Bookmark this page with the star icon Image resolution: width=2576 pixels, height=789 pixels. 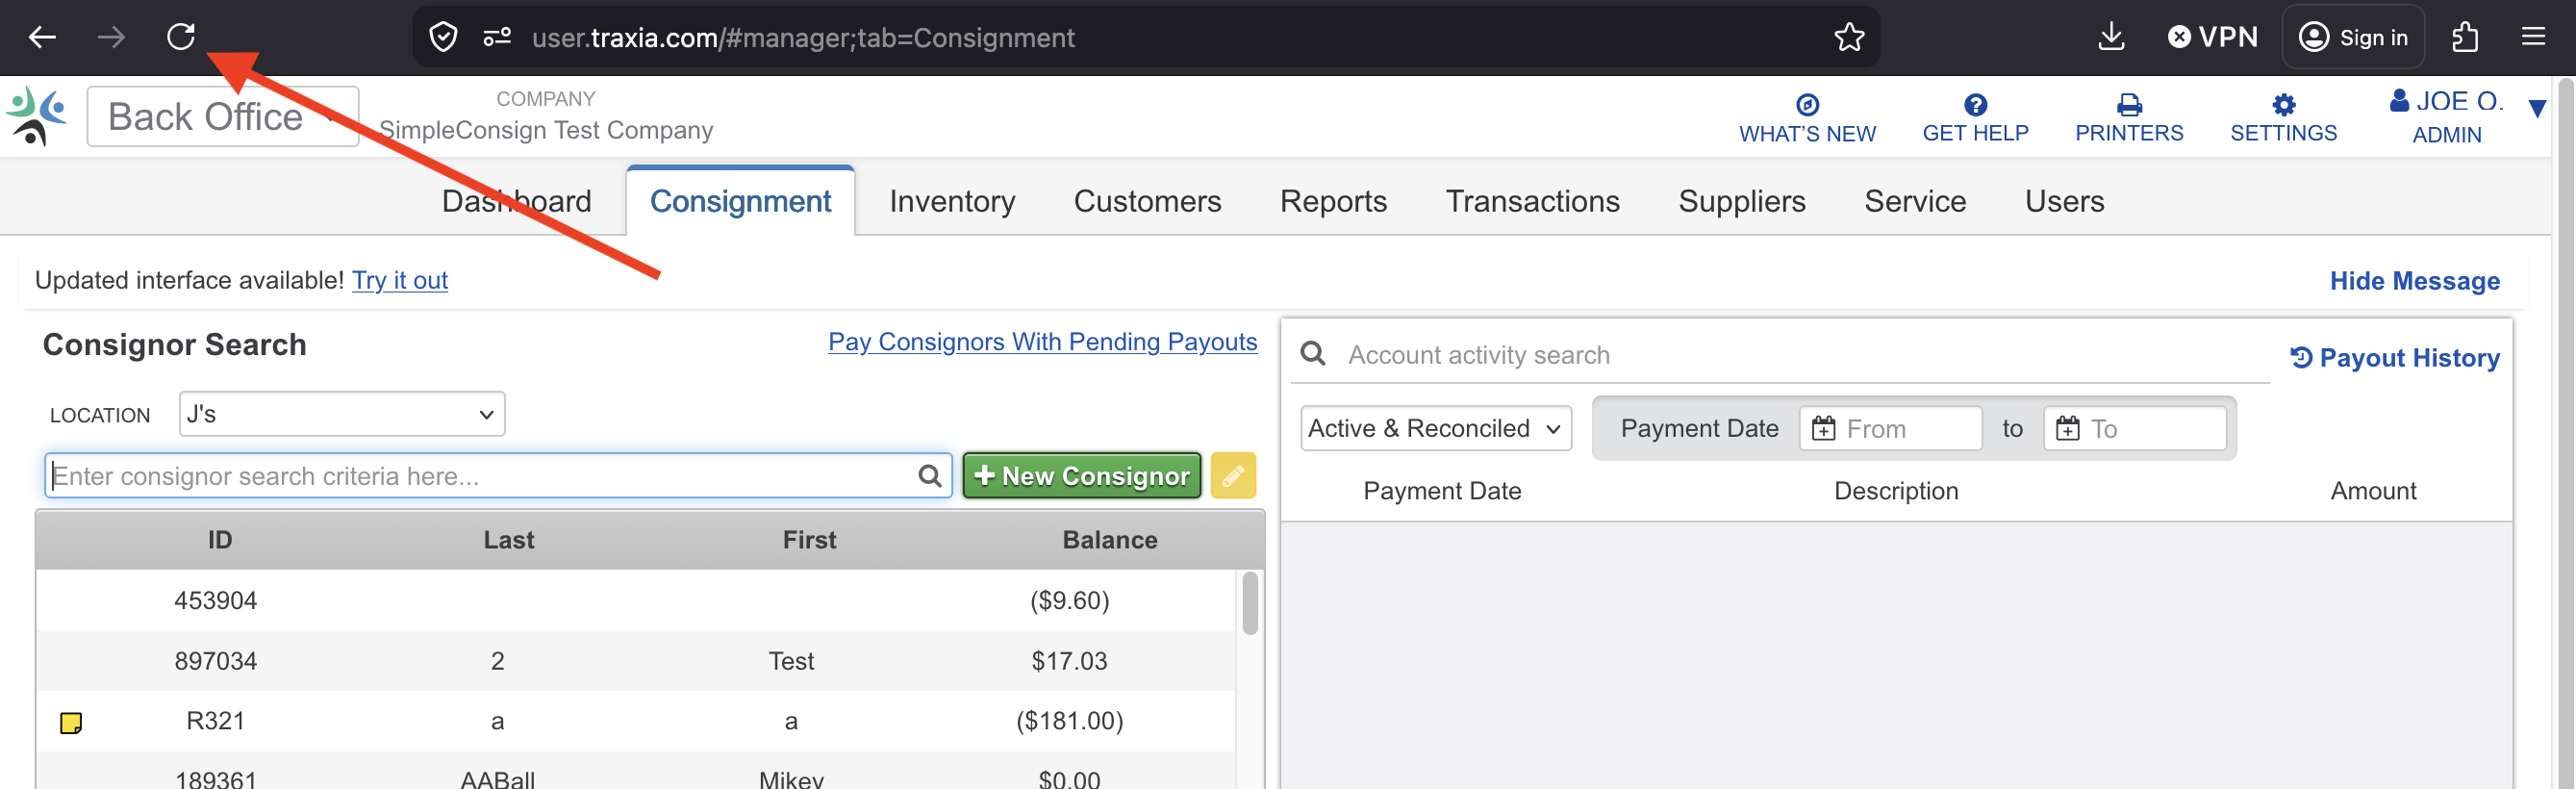click(x=1848, y=37)
